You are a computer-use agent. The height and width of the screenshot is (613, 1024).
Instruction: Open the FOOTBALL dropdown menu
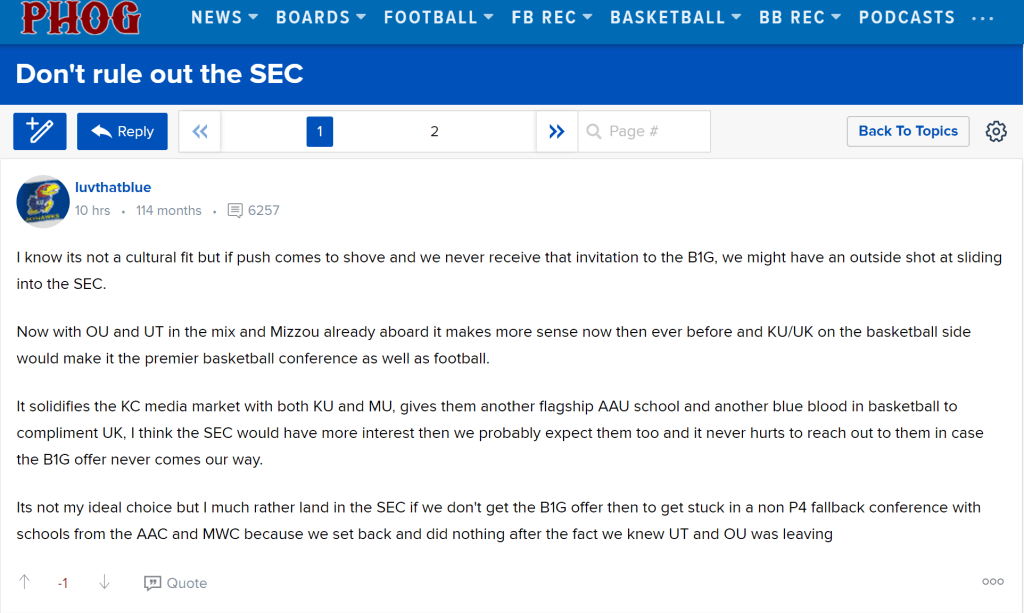click(438, 17)
